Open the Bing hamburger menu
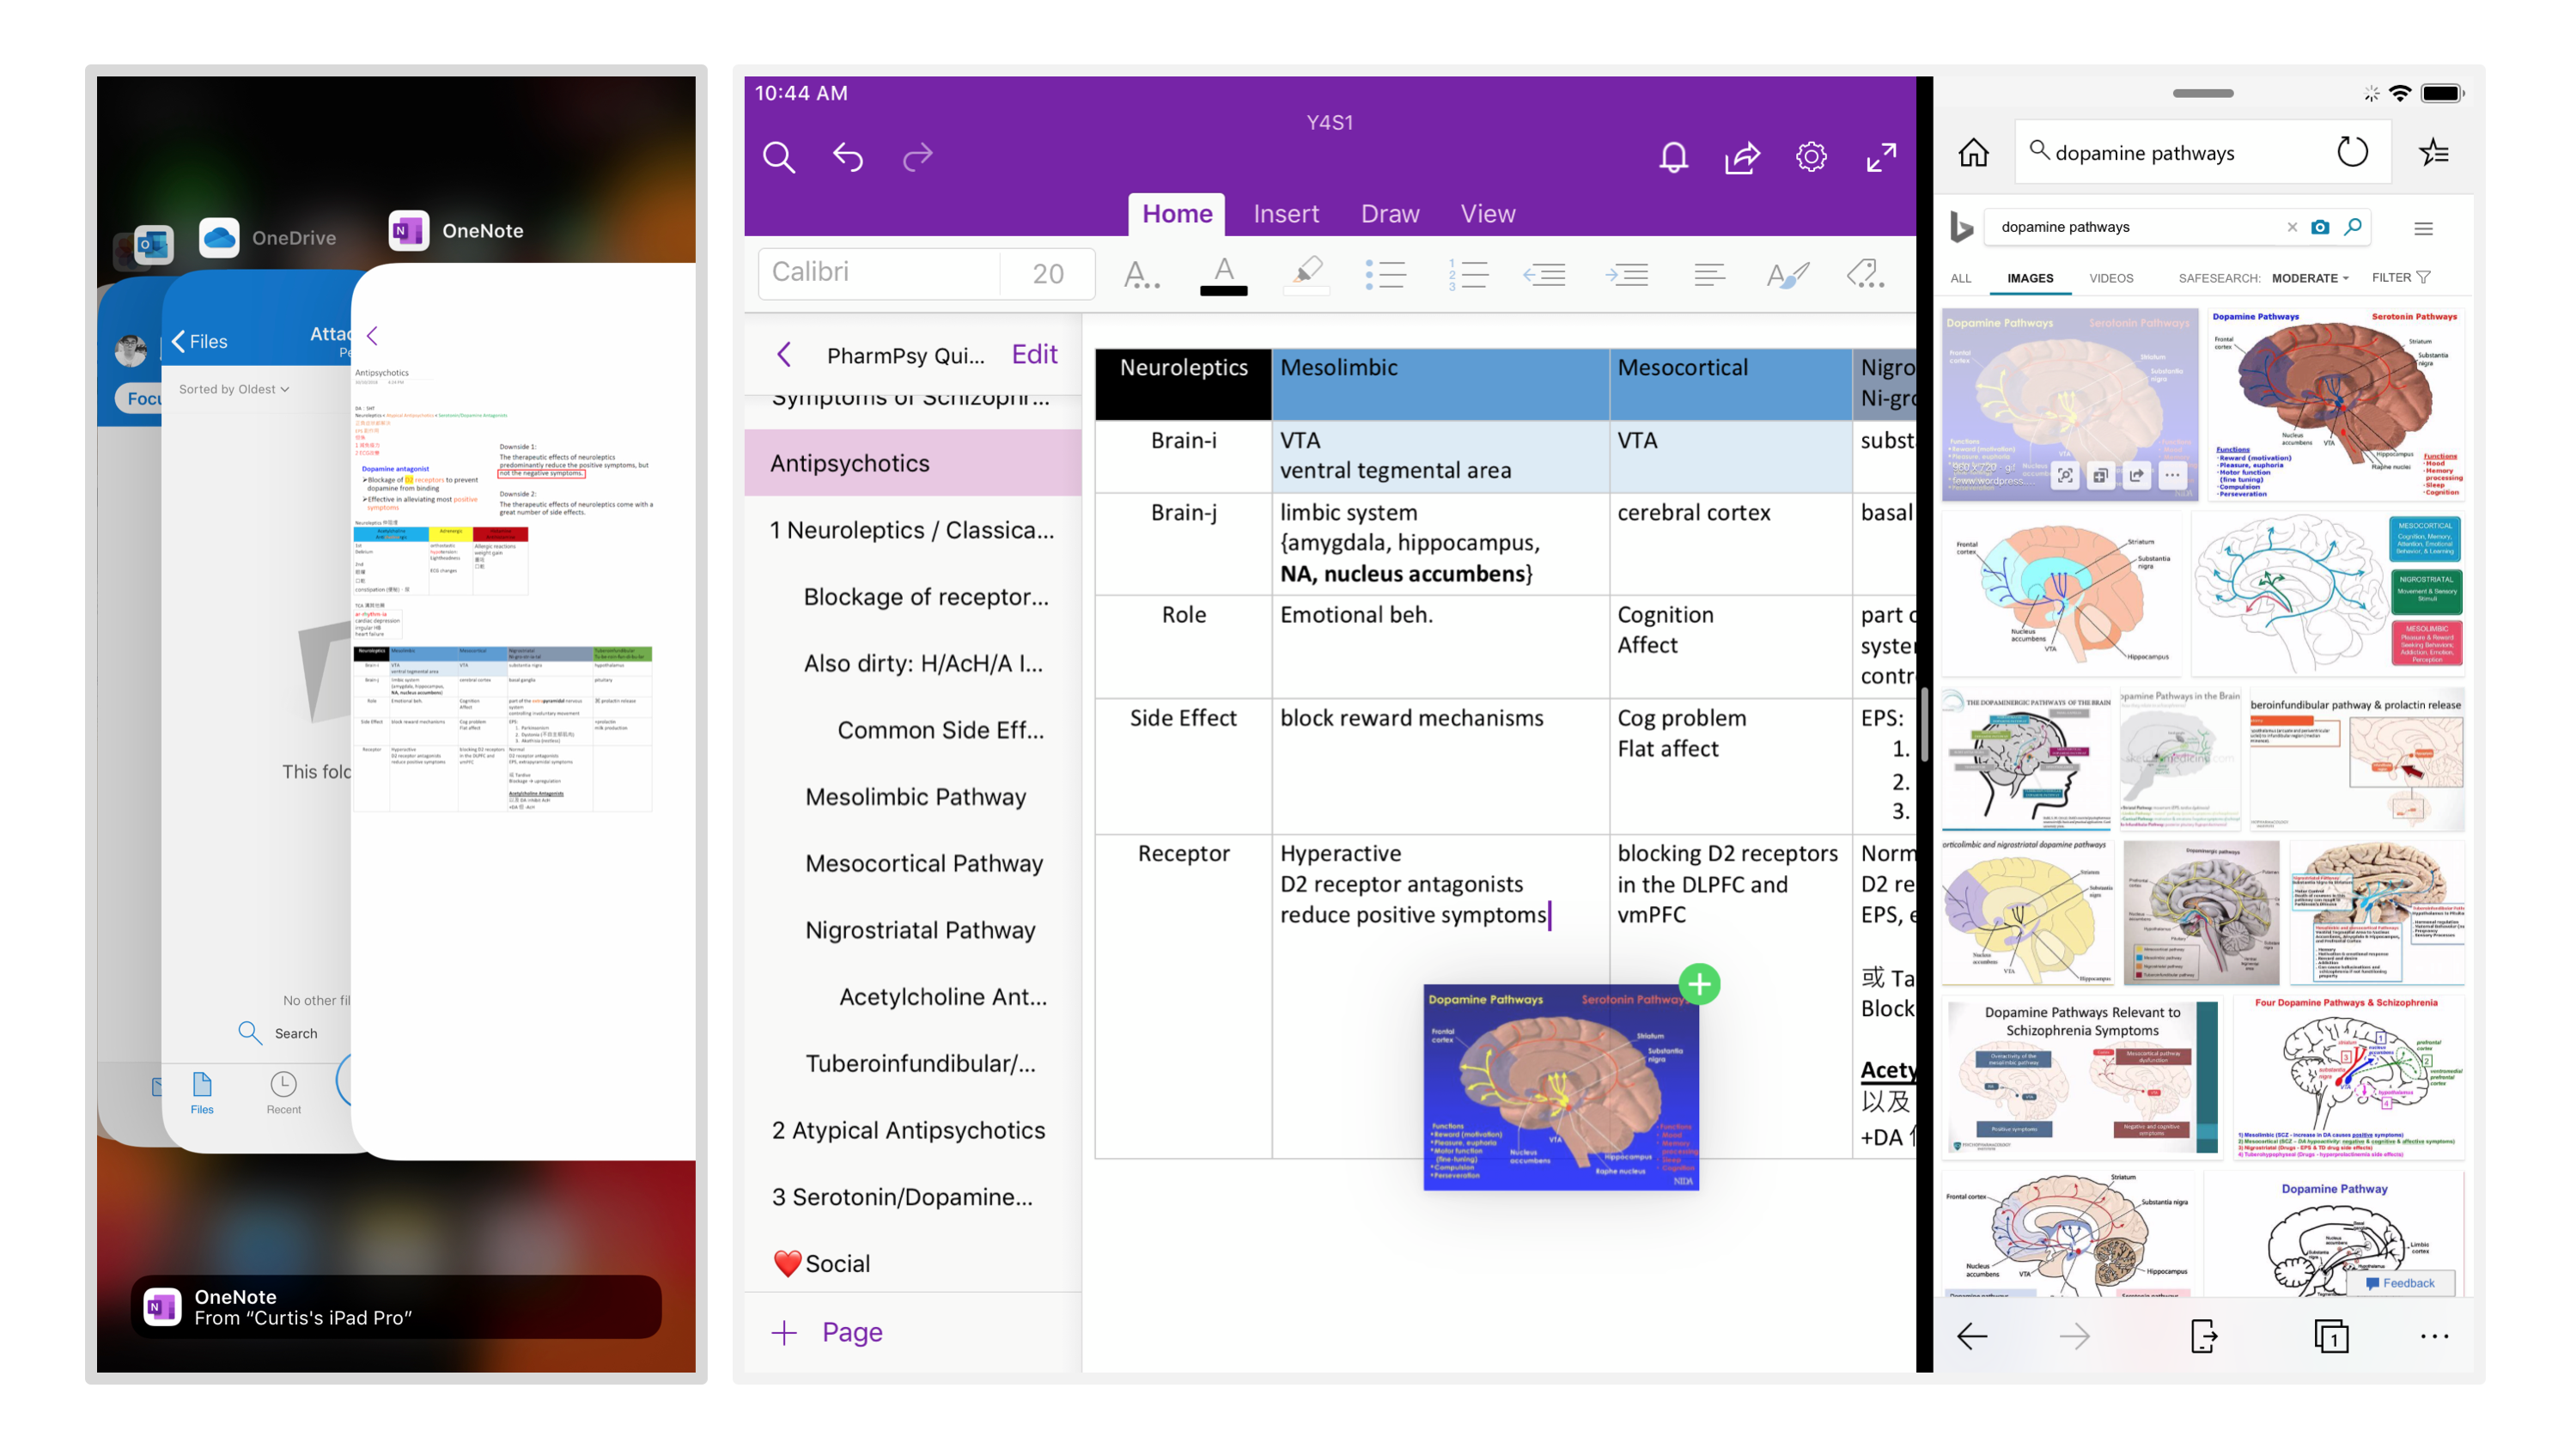 pyautogui.click(x=2423, y=228)
